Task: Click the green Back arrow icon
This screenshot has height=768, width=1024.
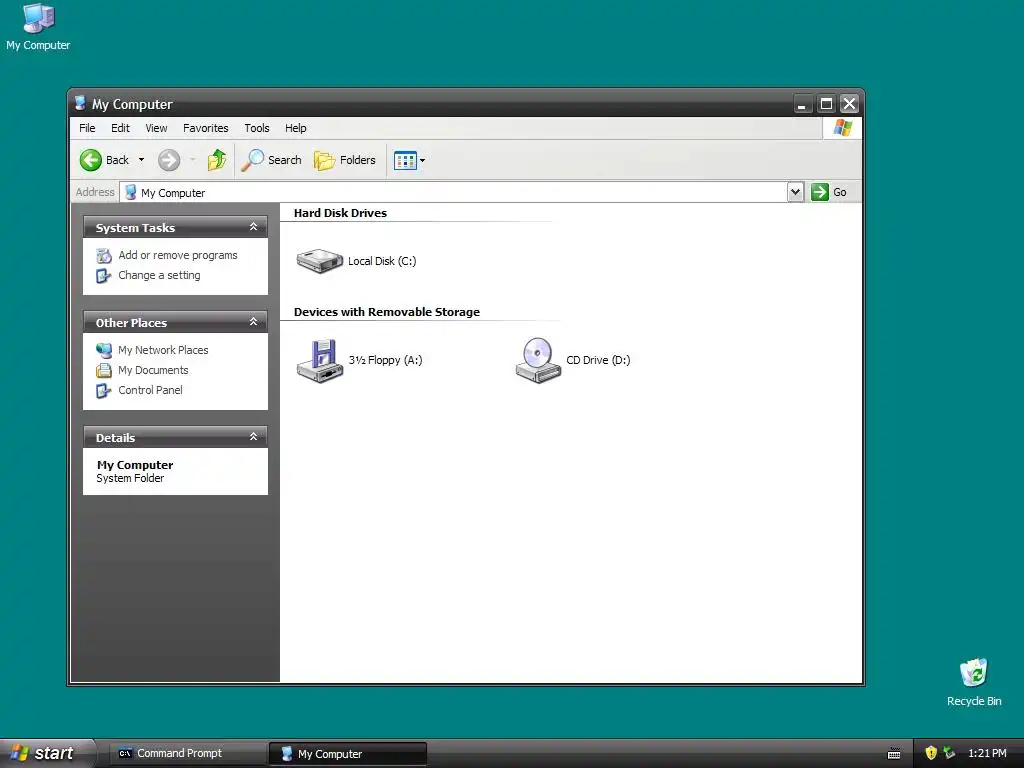Action: coord(91,160)
